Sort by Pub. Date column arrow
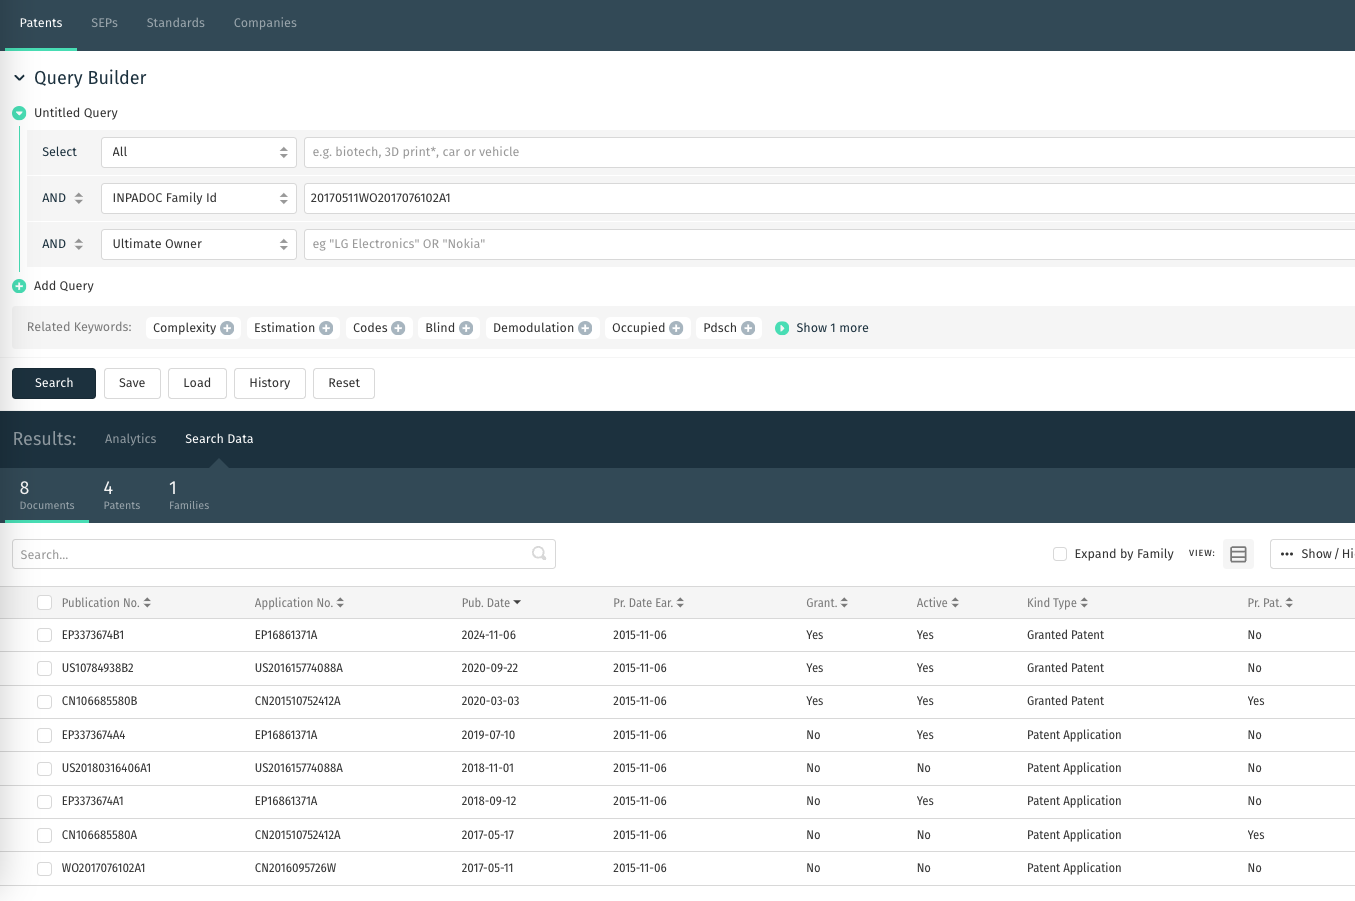Screen dimensions: 1355x901 (517, 603)
